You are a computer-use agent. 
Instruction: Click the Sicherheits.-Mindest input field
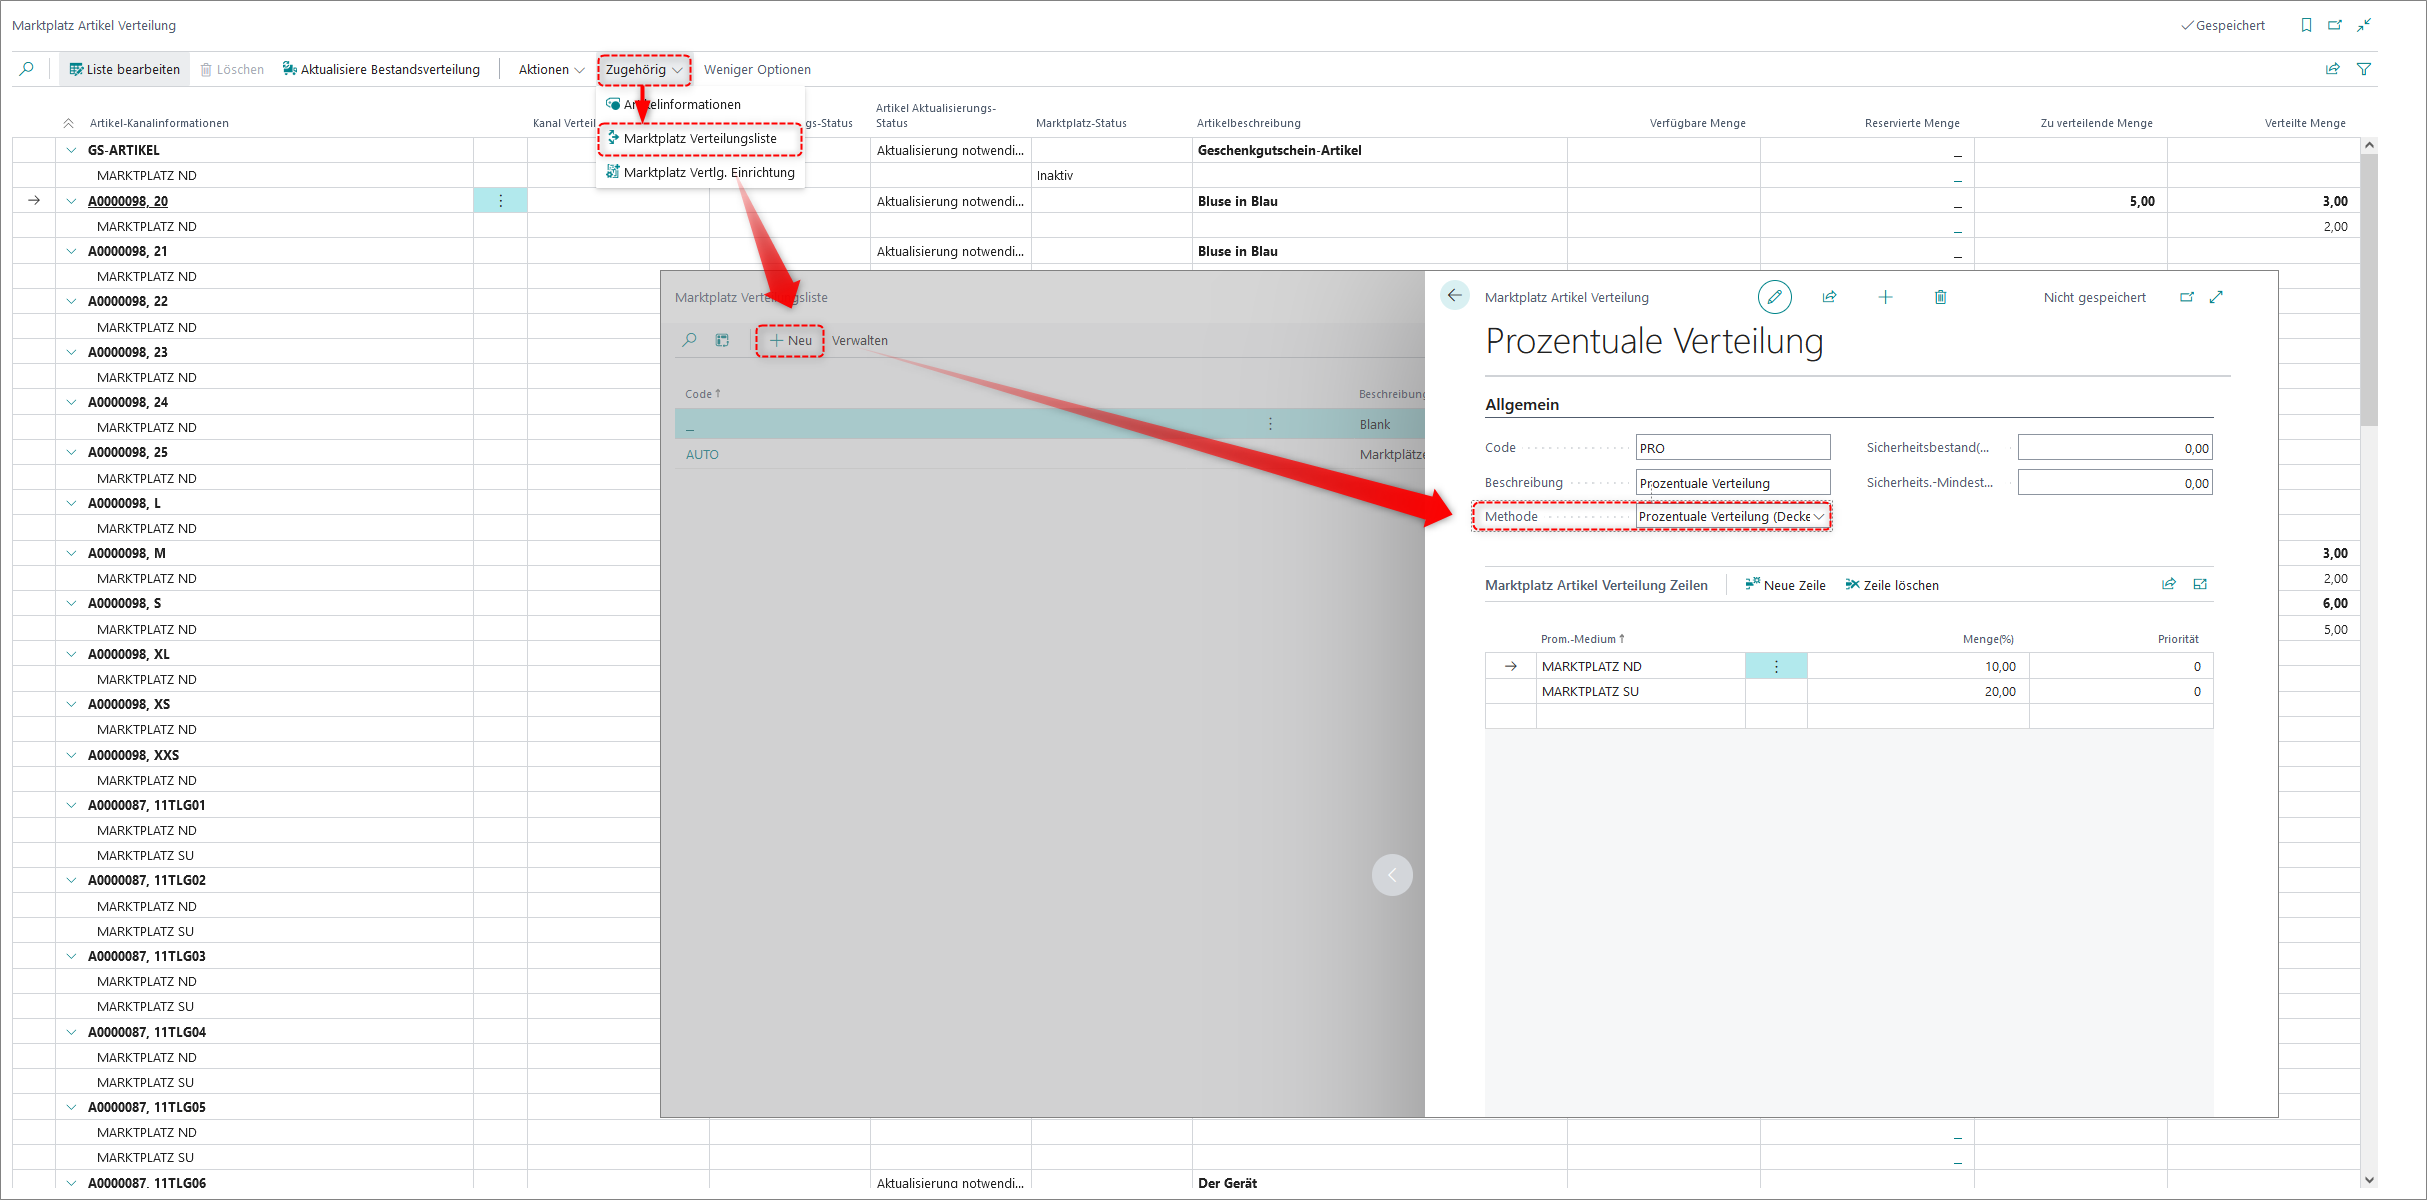coord(2115,483)
